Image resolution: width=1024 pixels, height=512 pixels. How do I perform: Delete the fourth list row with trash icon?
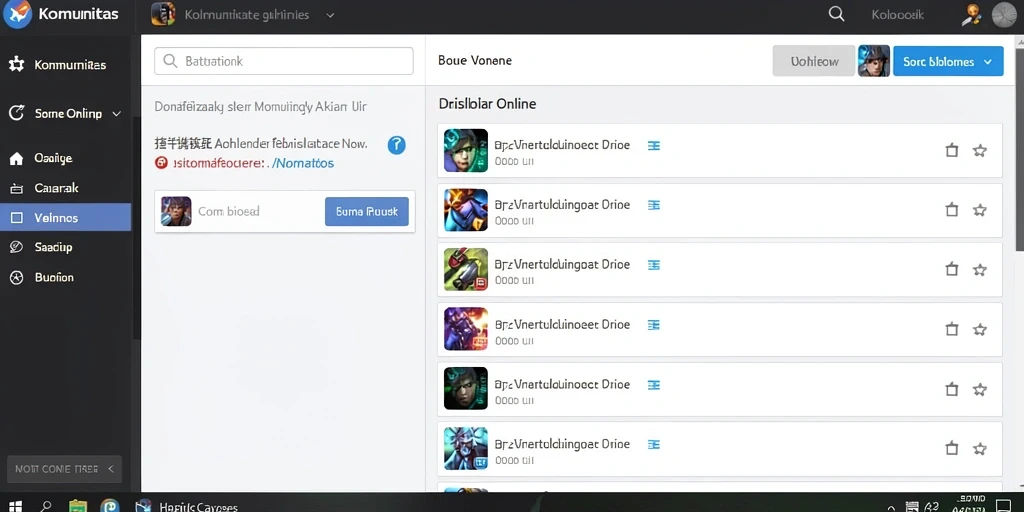click(952, 329)
